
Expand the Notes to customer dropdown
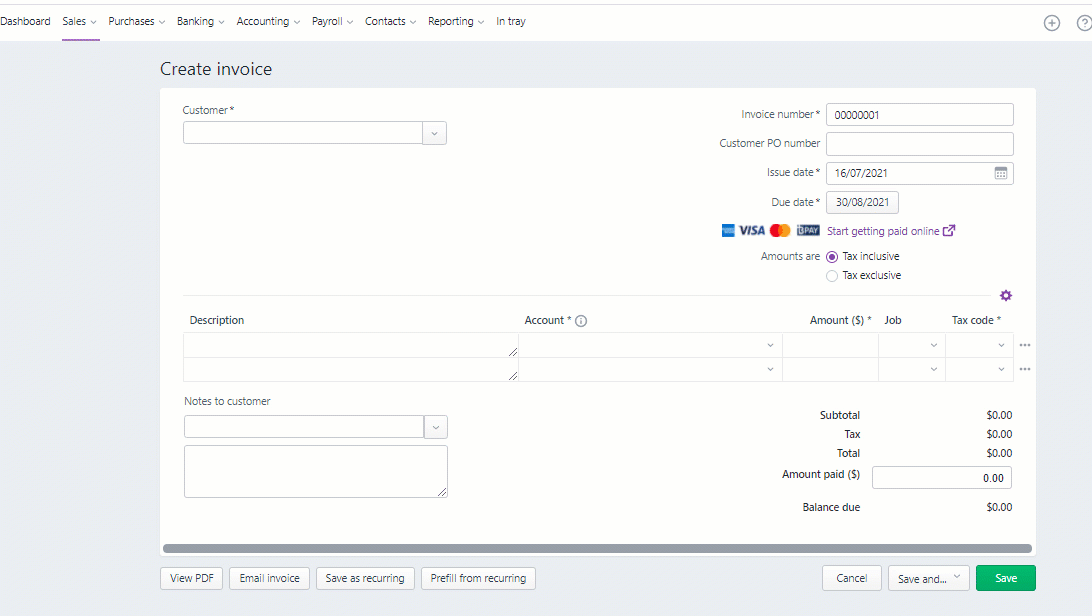click(436, 427)
